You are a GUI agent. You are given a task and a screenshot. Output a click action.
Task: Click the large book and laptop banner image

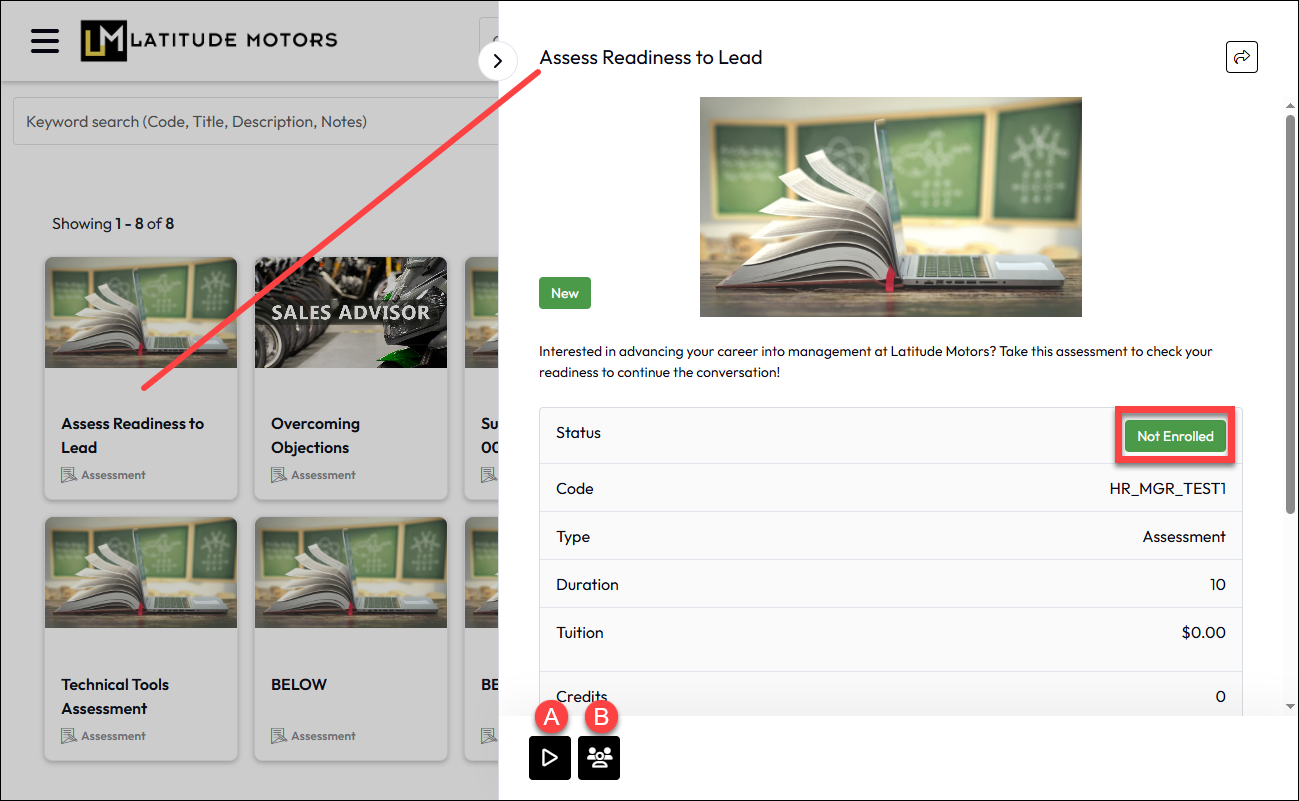pos(890,207)
